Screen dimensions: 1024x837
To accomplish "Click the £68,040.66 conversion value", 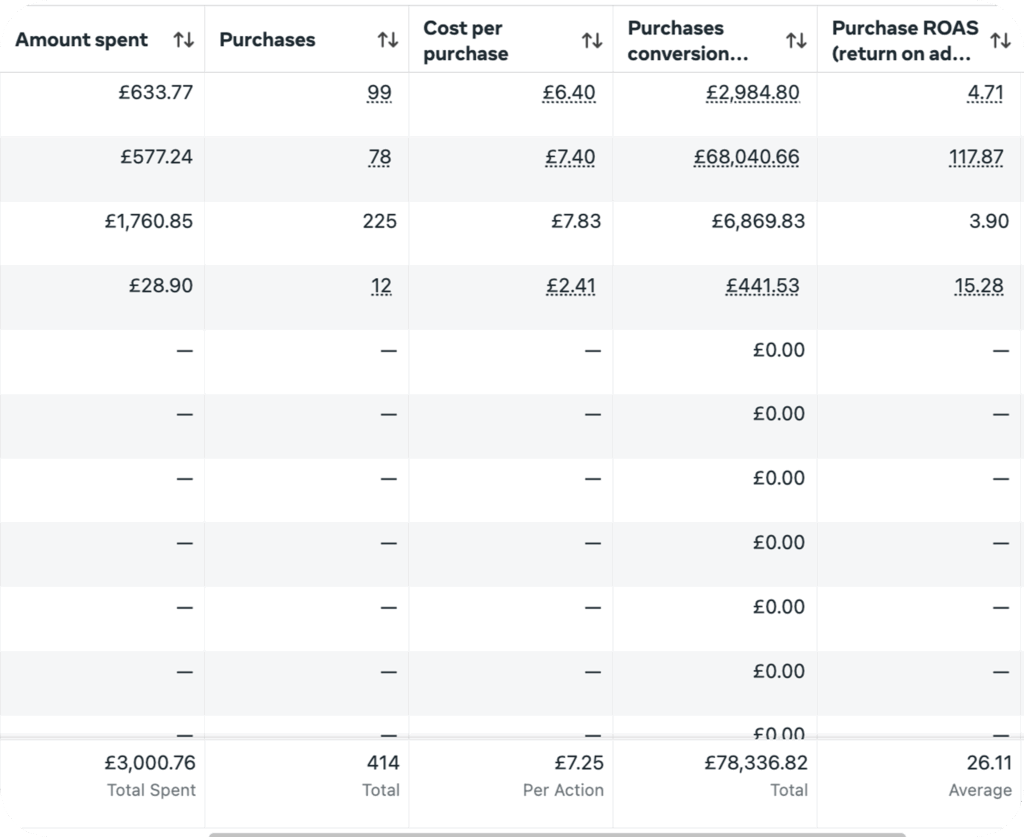I will click(x=746, y=157).
